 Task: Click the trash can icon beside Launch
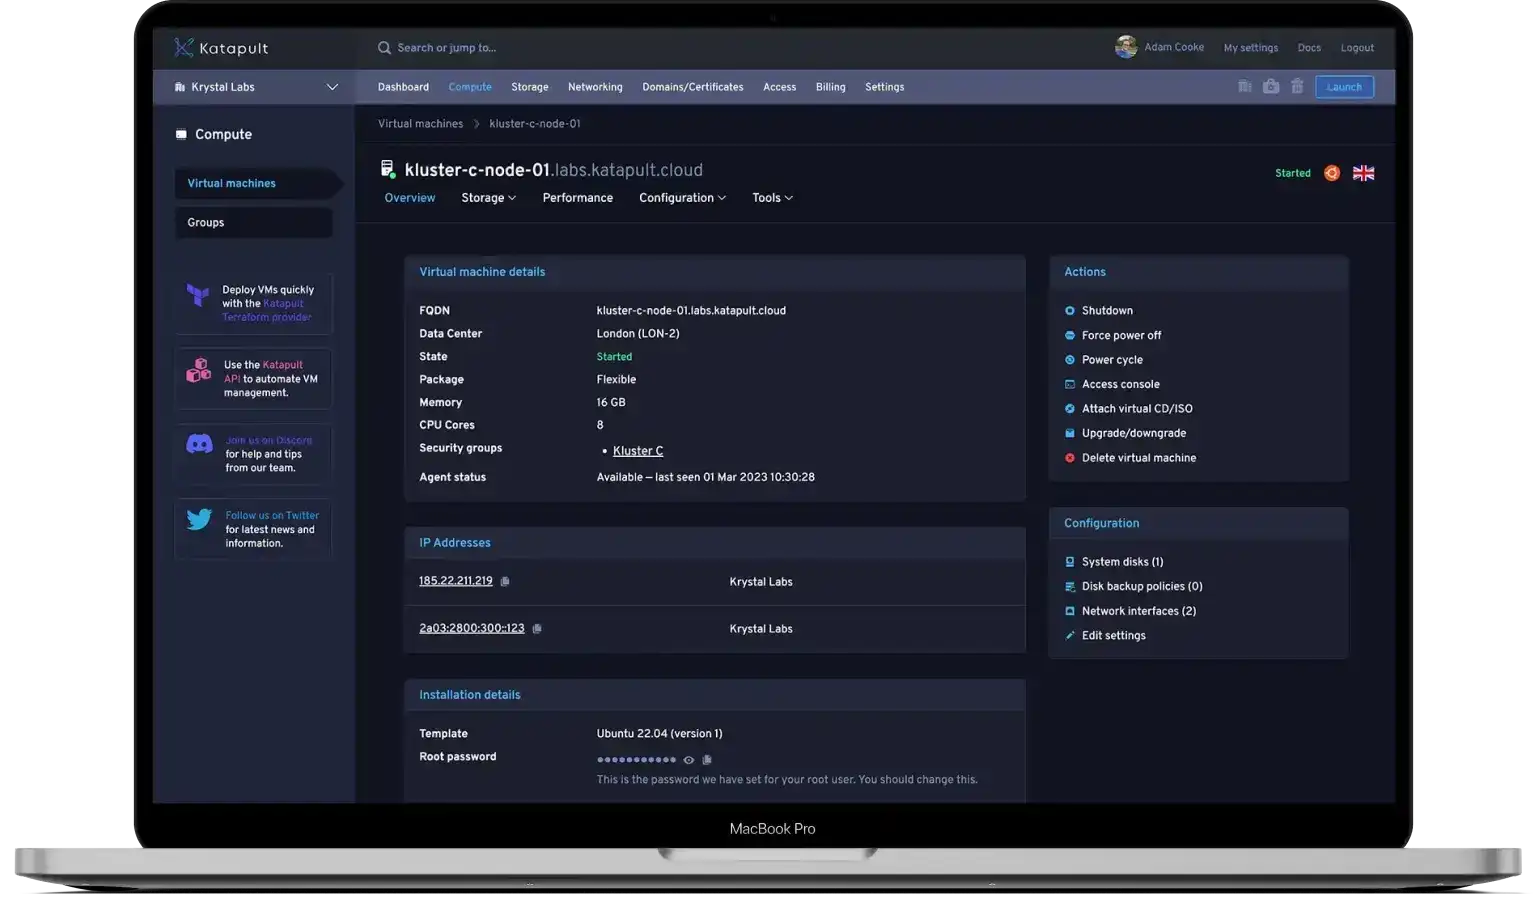1297,87
